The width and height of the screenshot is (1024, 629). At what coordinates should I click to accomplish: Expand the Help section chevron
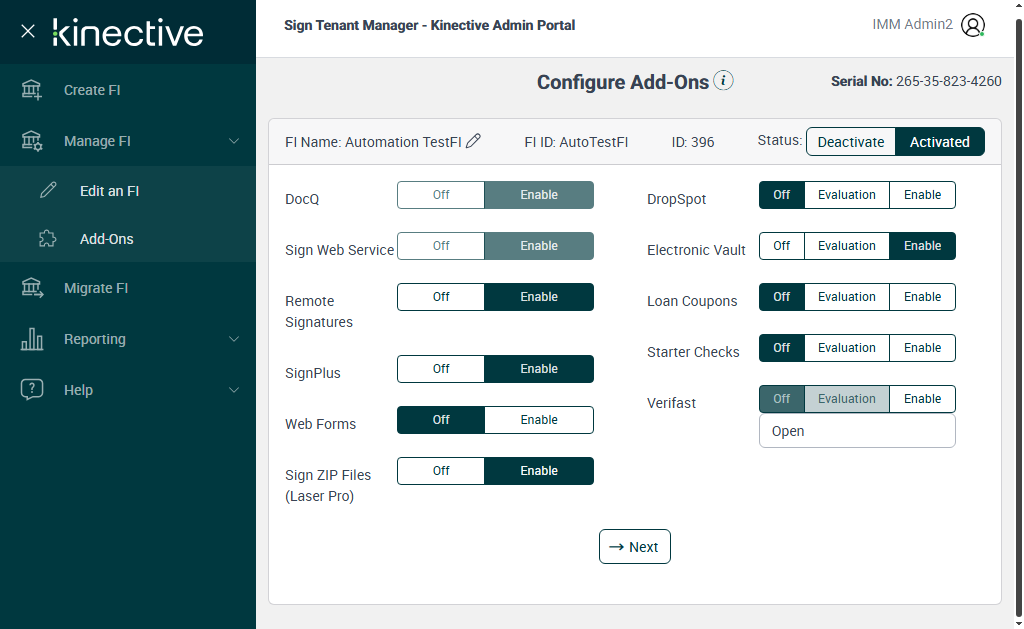[x=234, y=390]
